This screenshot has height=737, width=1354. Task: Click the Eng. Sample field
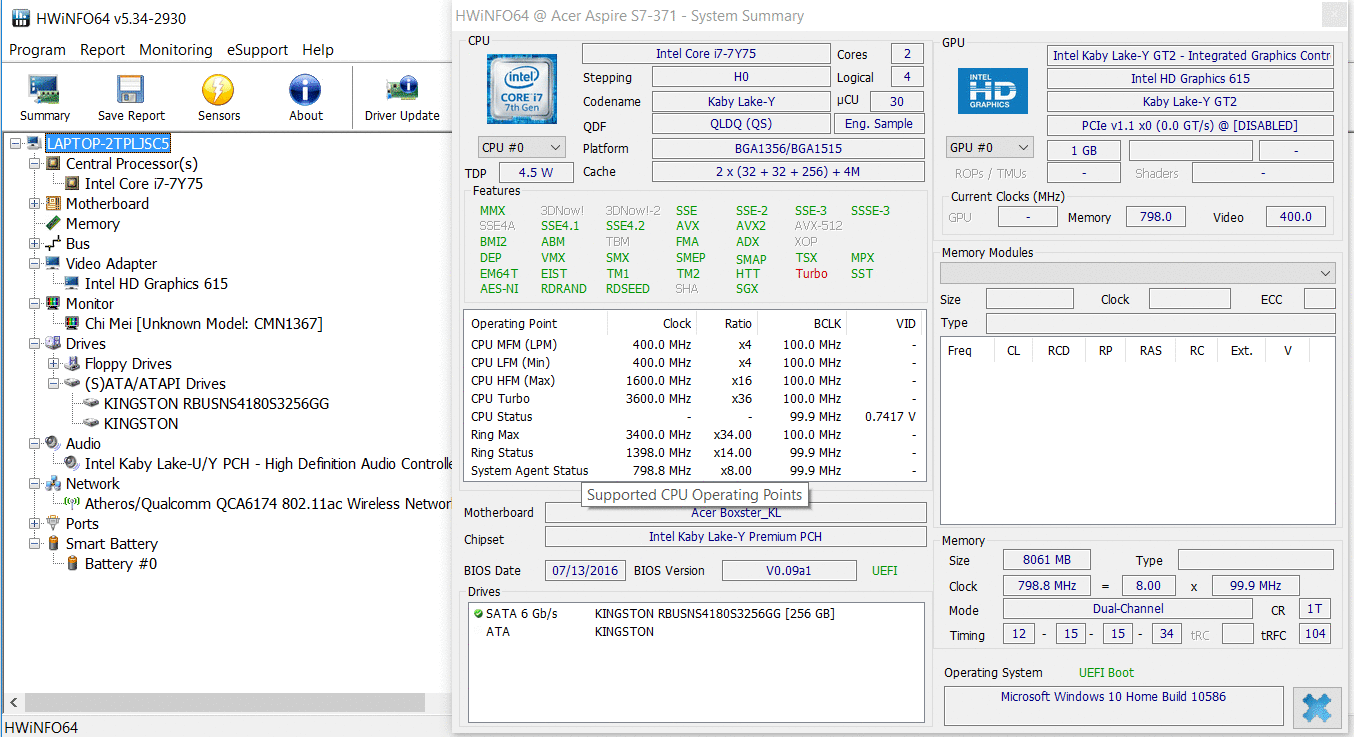(878, 124)
